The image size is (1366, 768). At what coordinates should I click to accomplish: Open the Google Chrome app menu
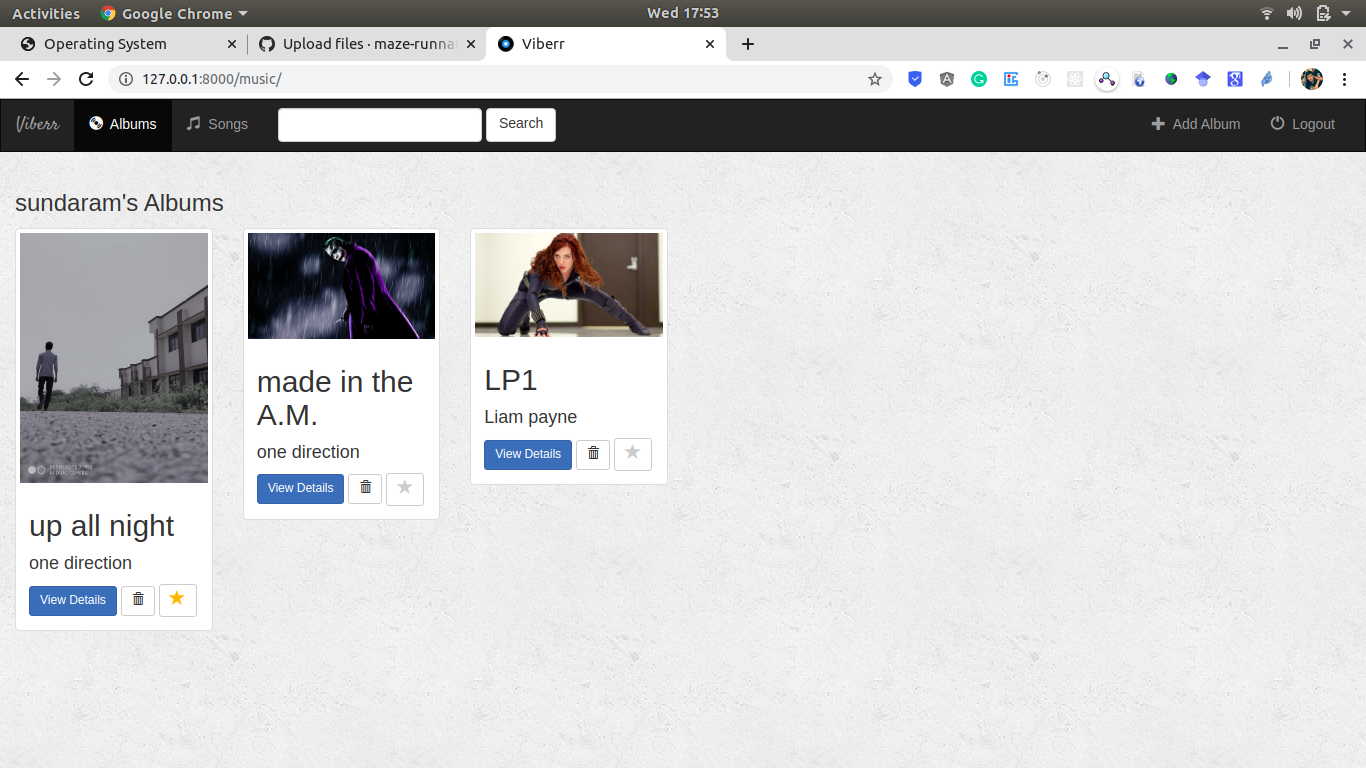click(x=174, y=13)
